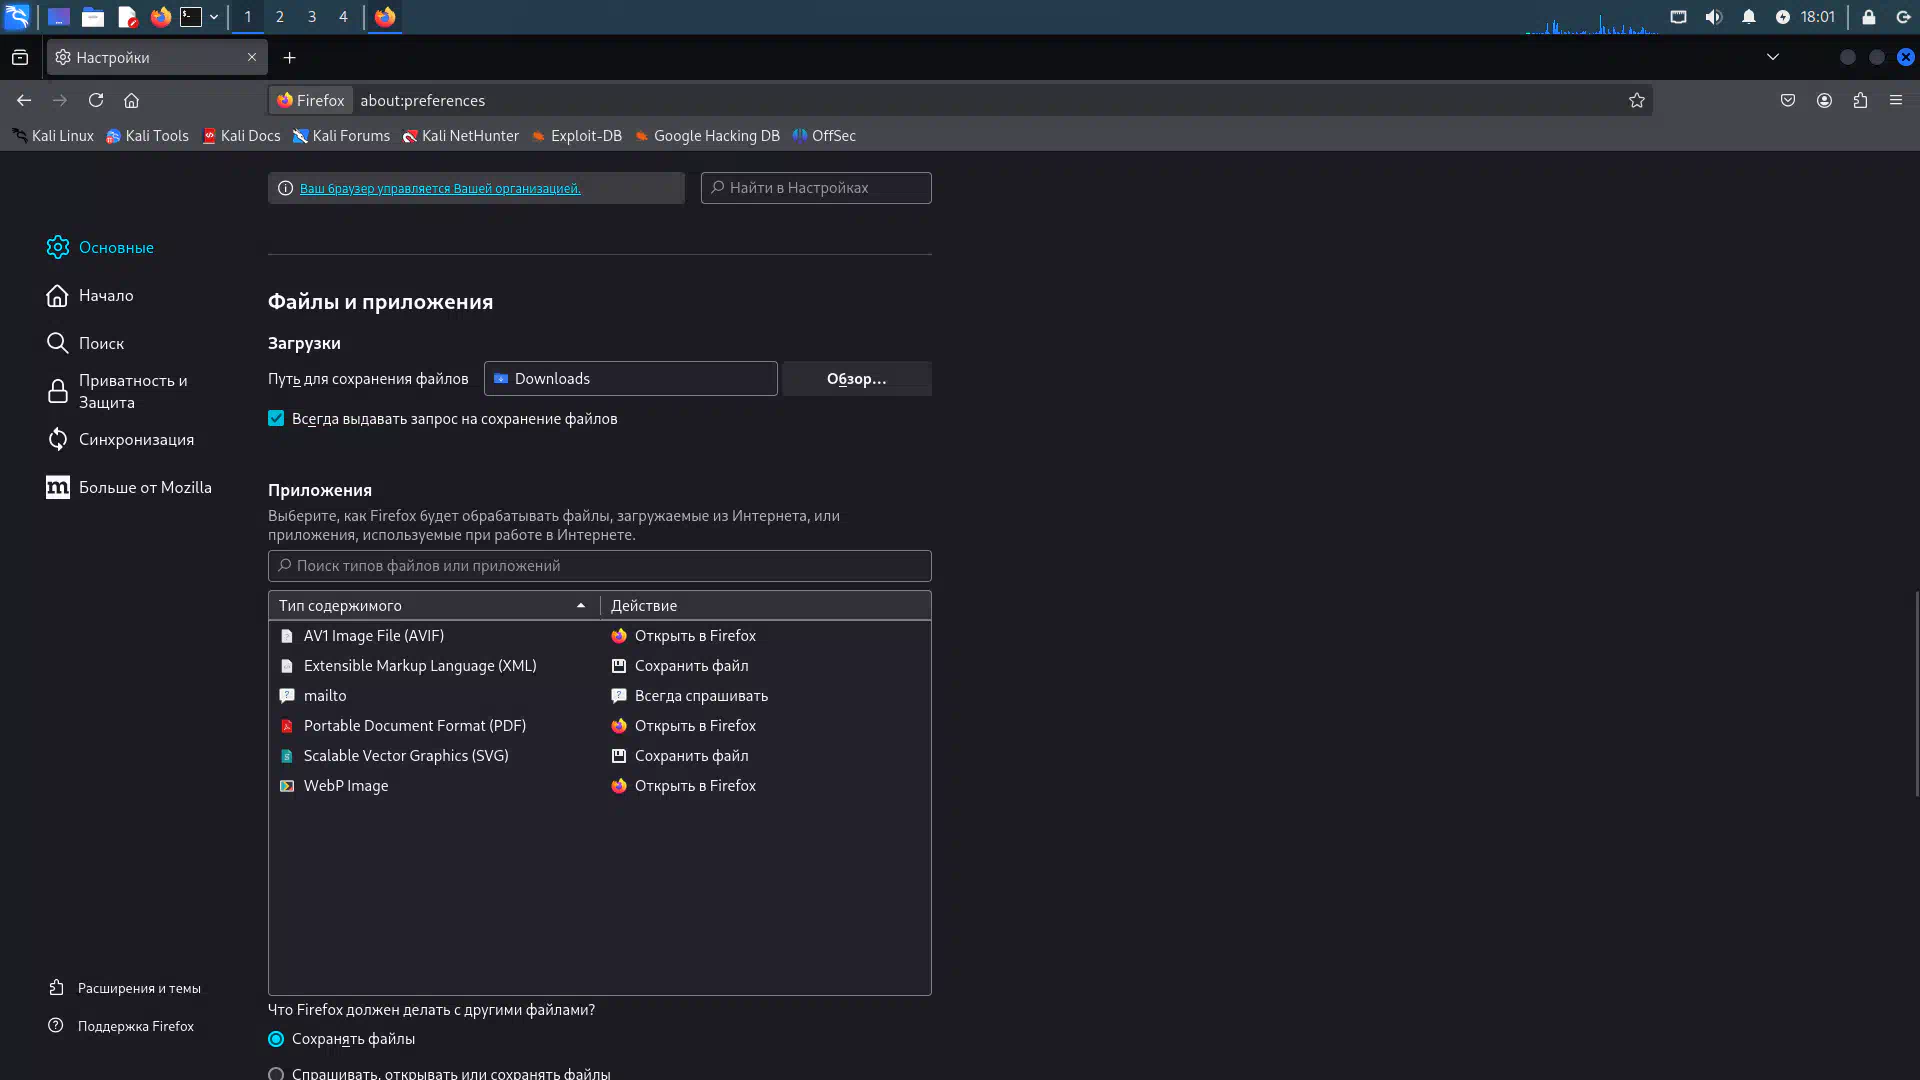Screen dimensions: 1920x1080
Task: Bookmark this page with the star
Action: click(x=1637, y=100)
